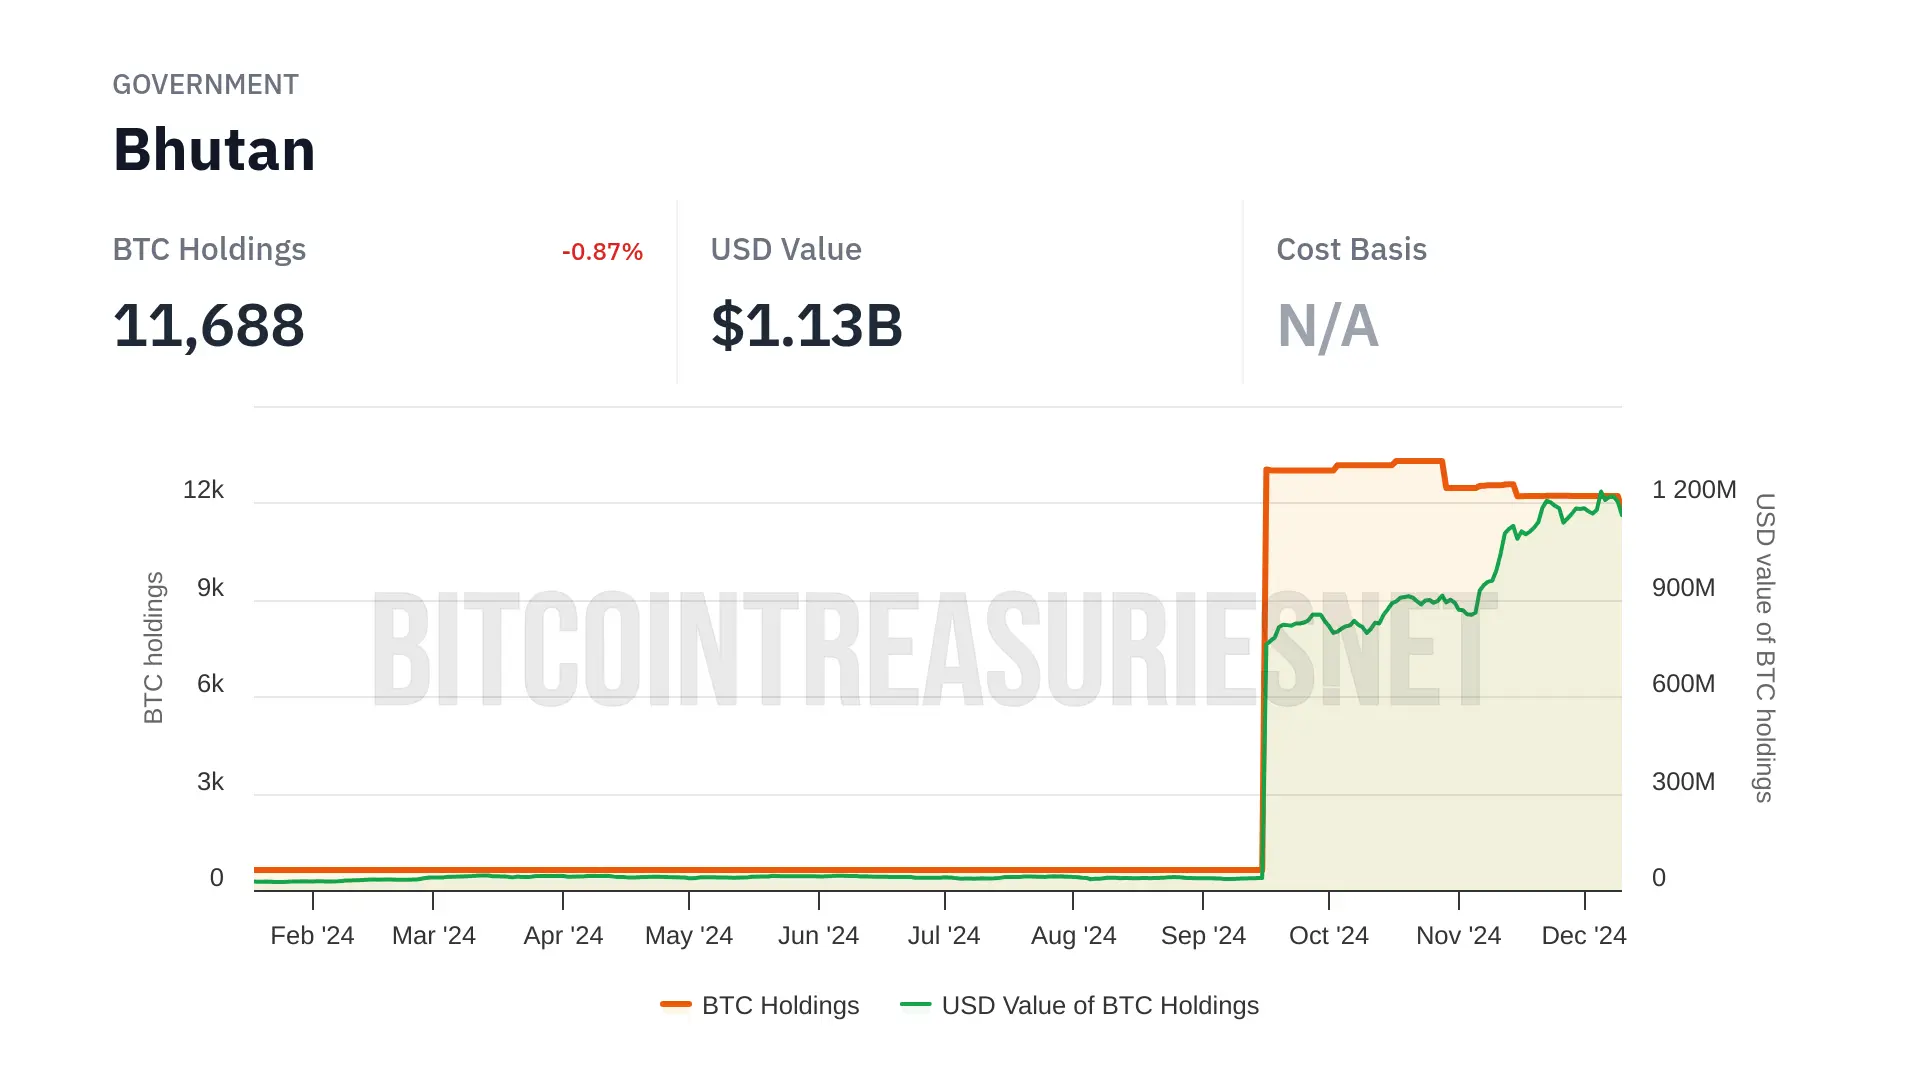
Task: Click the Feb '24 axis label
Action: tap(312, 936)
